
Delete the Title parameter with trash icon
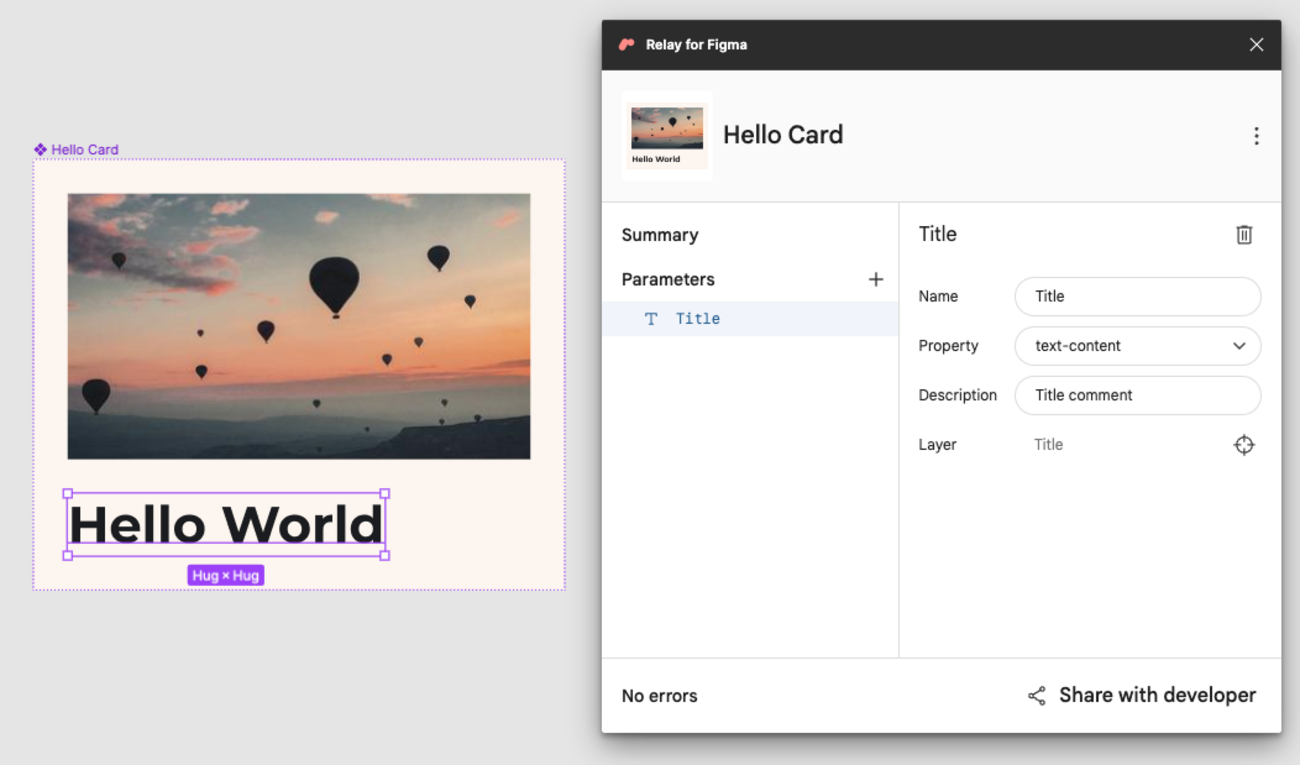point(1243,235)
